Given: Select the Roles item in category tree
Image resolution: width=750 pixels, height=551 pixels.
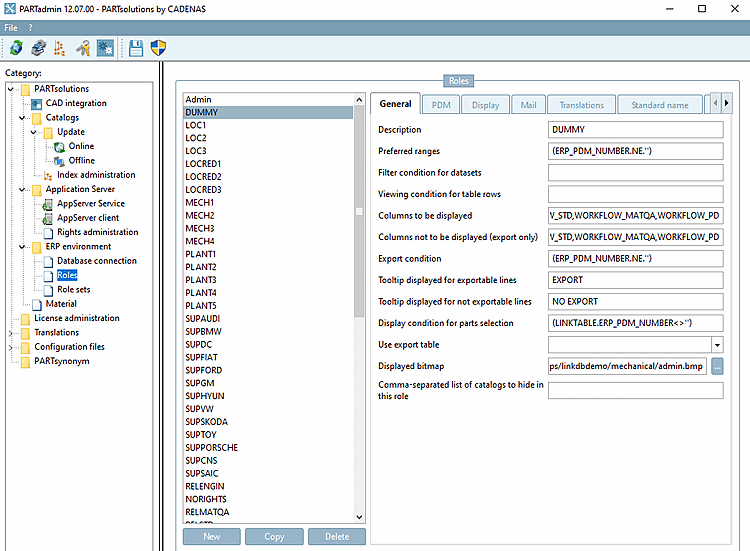Looking at the screenshot, I should [x=67, y=276].
